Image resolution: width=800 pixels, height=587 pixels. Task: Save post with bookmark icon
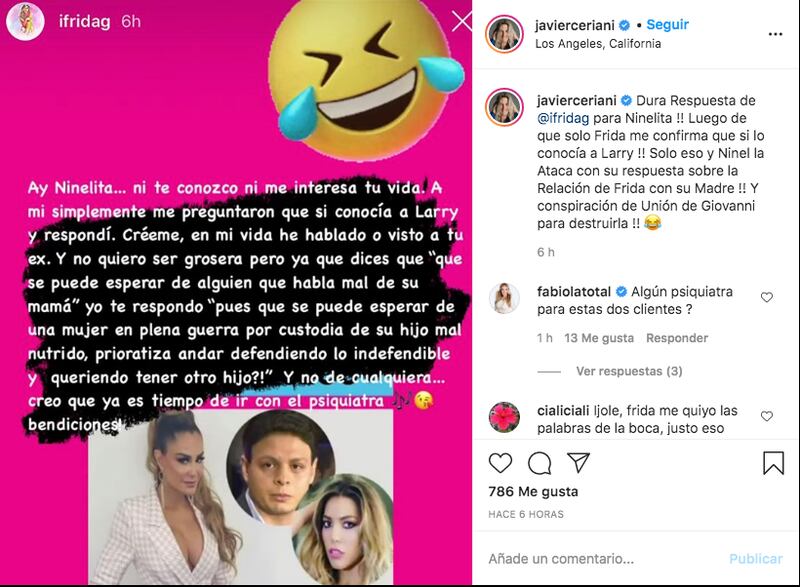click(x=773, y=463)
